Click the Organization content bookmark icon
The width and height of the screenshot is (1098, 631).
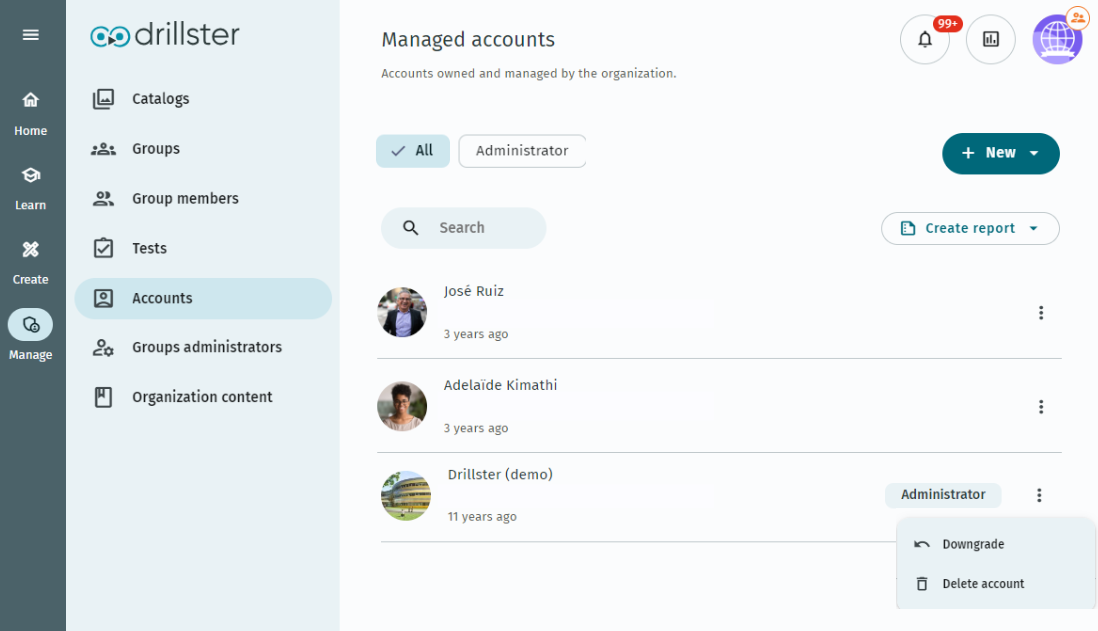103,397
